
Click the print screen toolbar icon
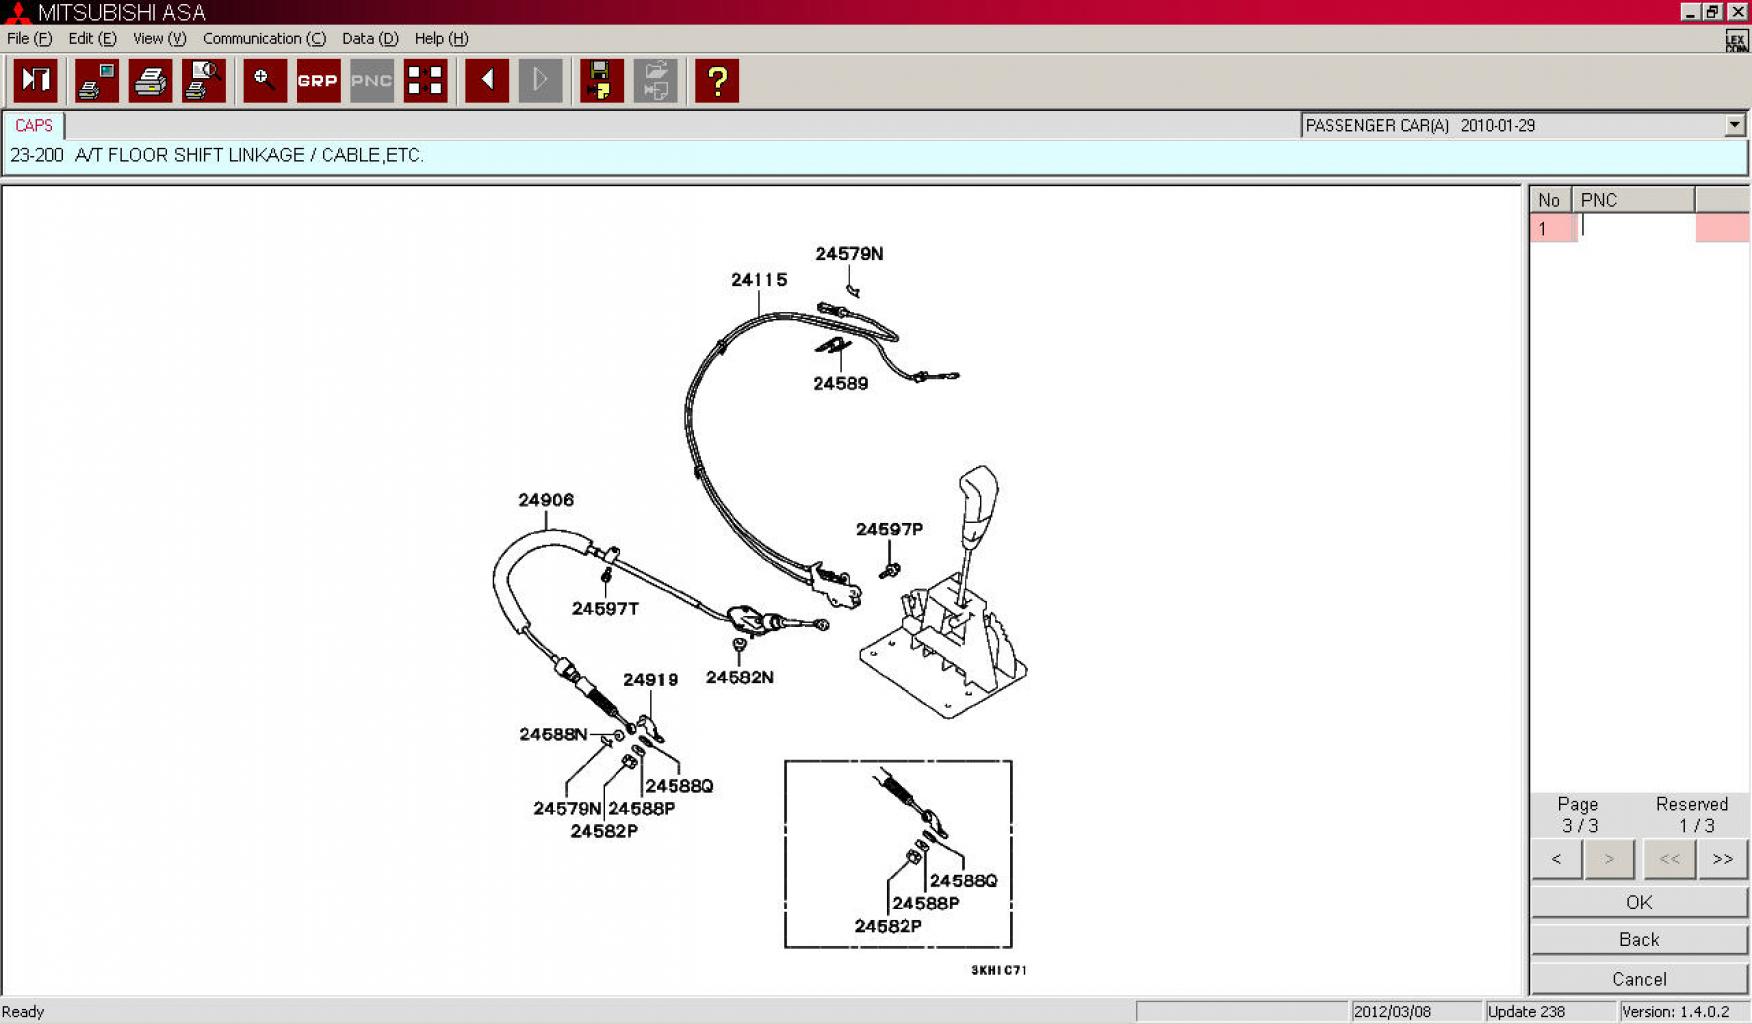pos(97,81)
